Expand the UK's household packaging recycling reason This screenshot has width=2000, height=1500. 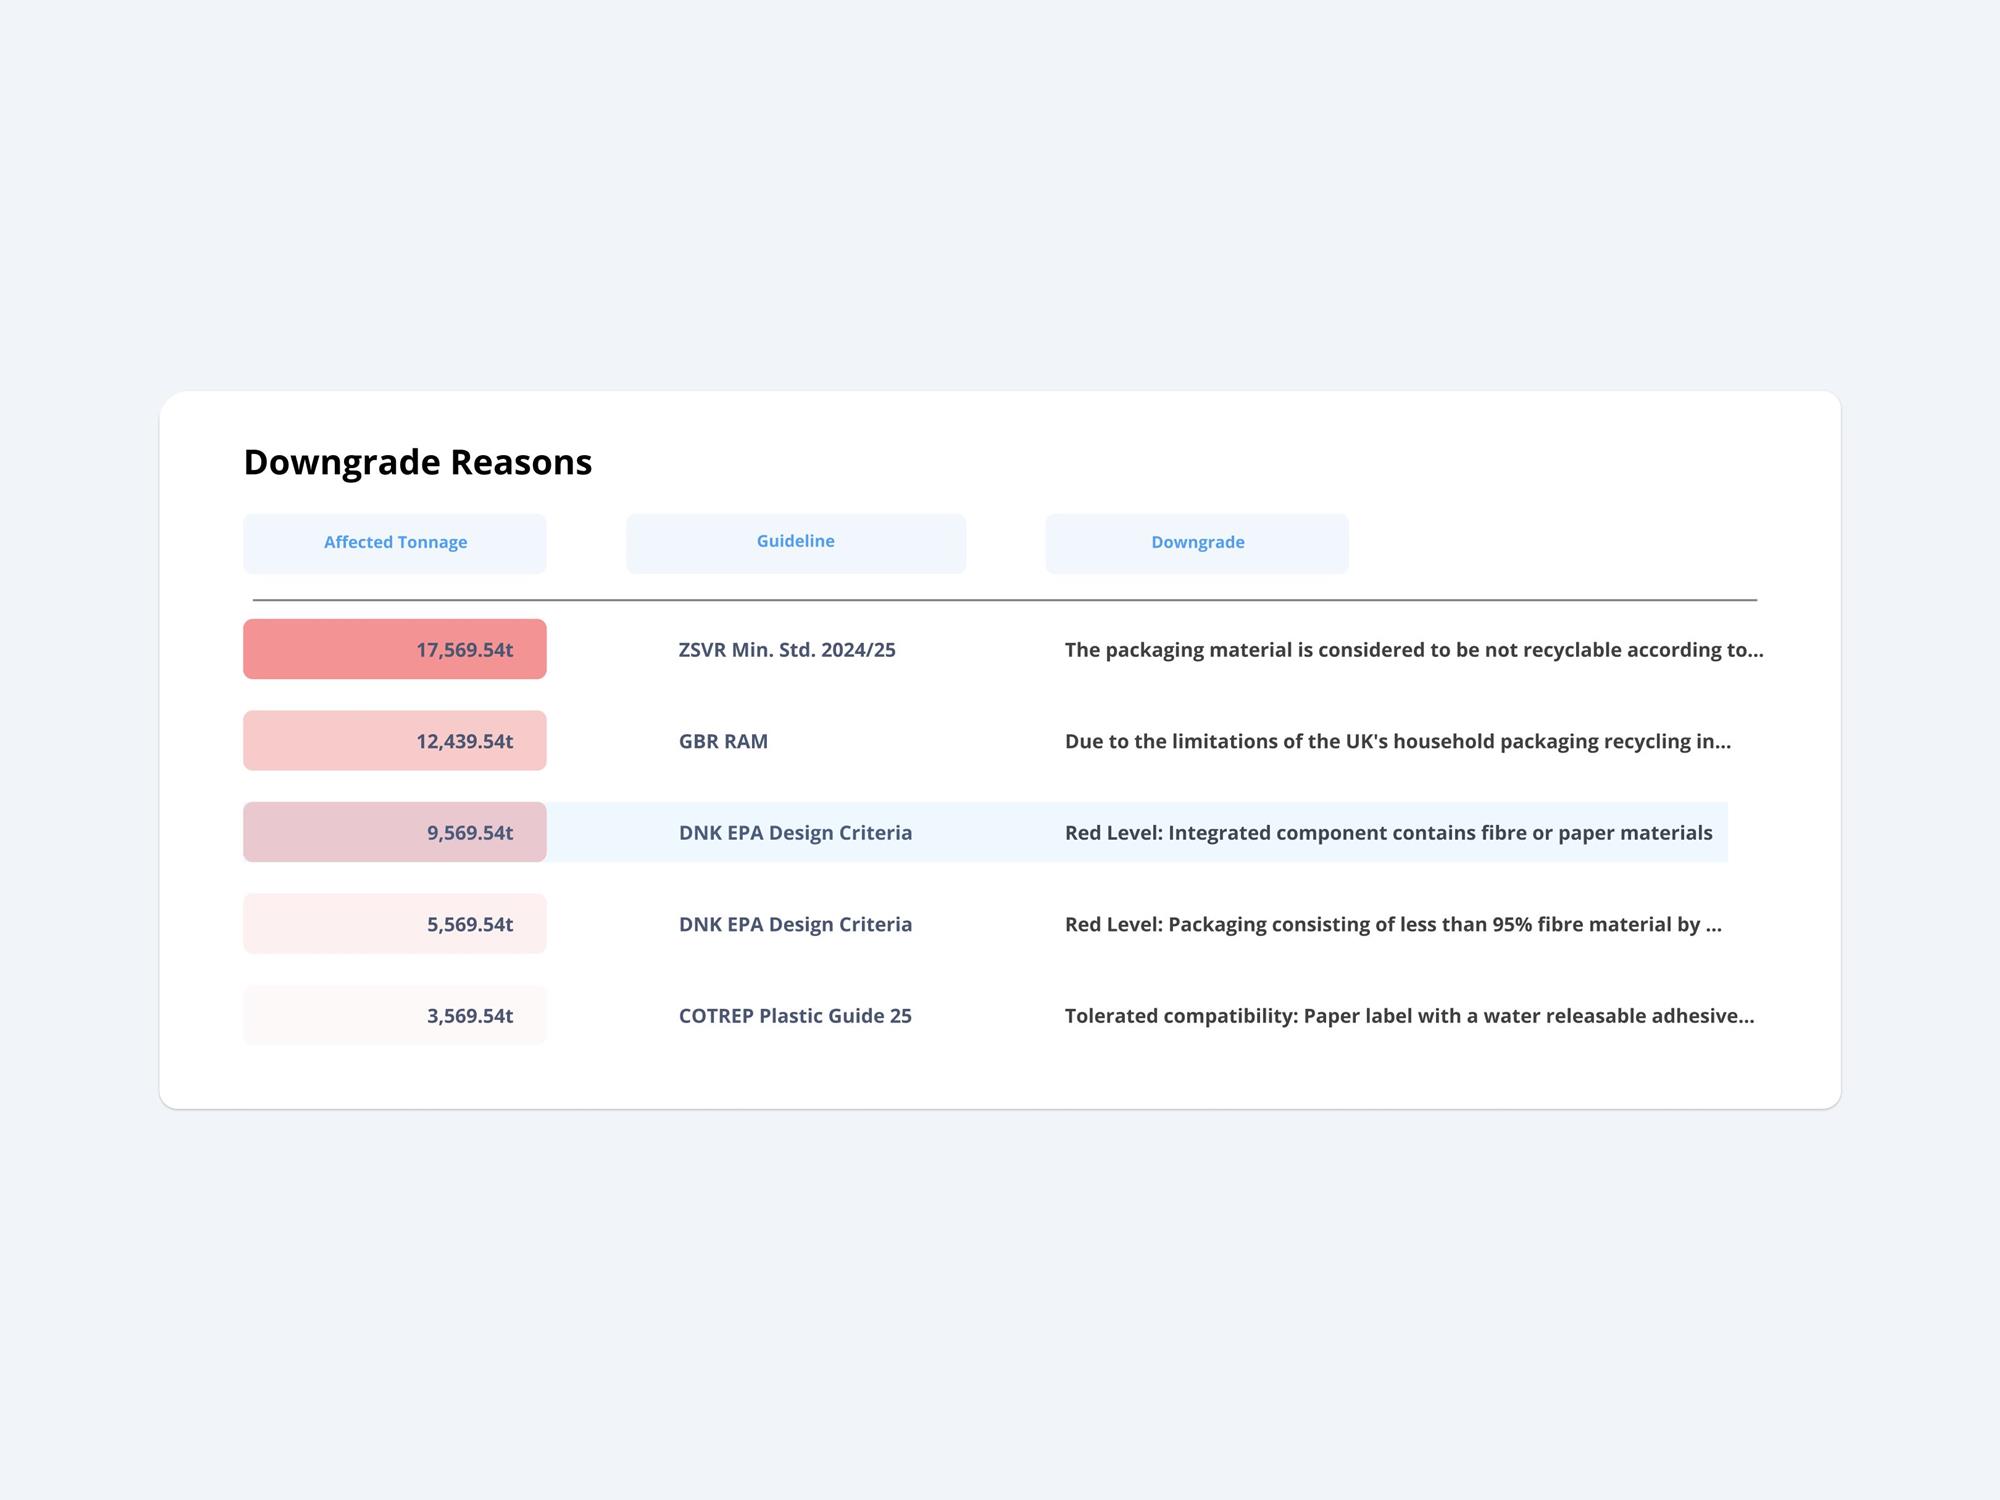[x=1397, y=741]
